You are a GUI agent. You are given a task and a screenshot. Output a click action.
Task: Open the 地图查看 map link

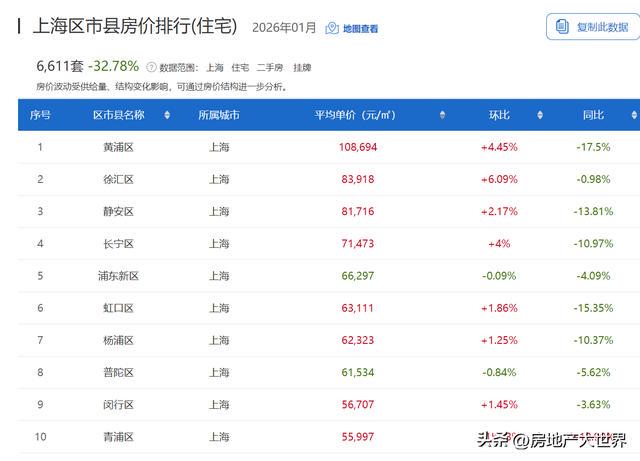click(x=360, y=29)
